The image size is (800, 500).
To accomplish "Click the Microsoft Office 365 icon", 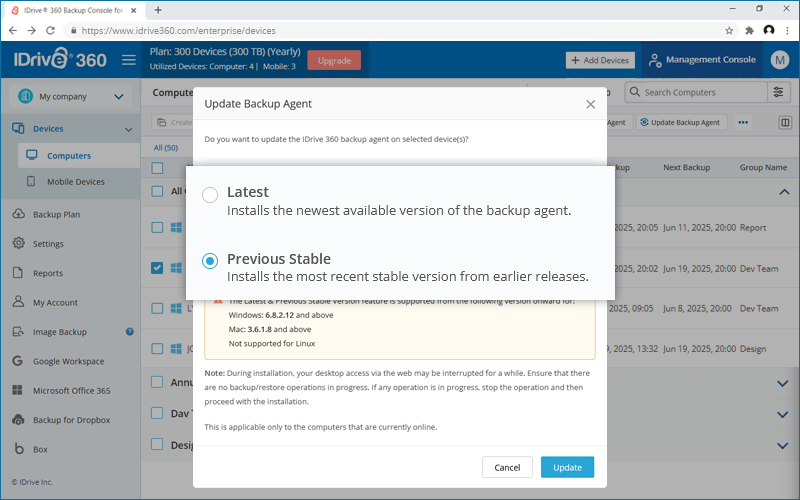I will click(x=17, y=390).
